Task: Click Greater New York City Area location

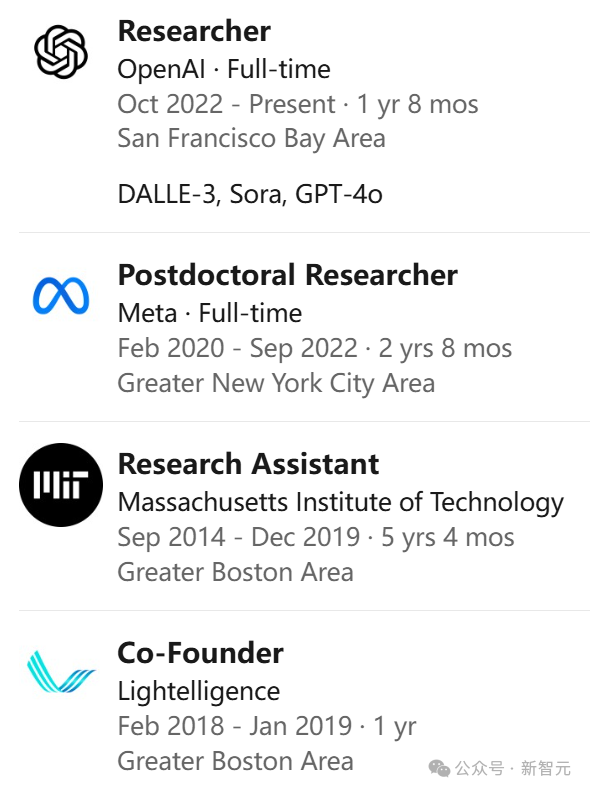Action: (x=276, y=383)
